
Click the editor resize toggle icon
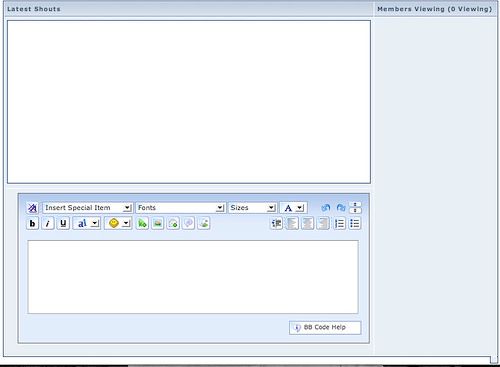click(355, 208)
